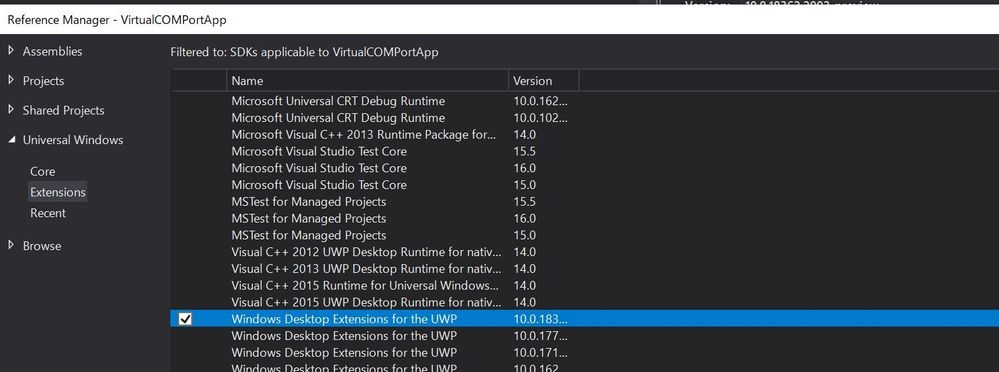
Task: Select the Browse category label
Action: [42, 245]
